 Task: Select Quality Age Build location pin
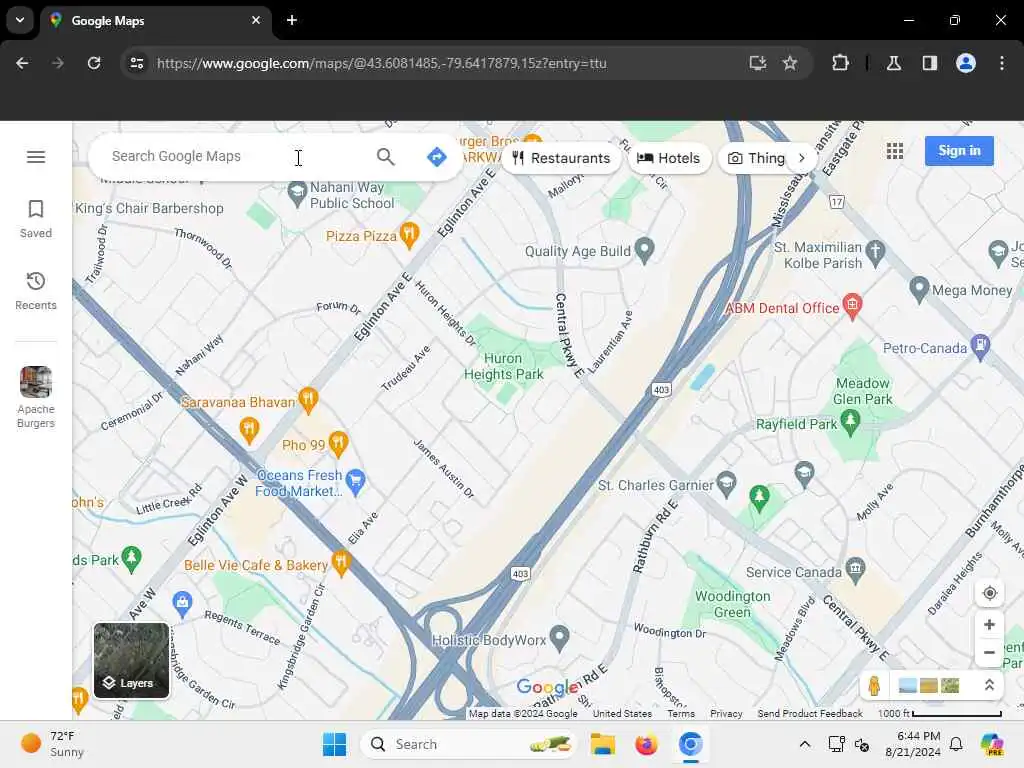[x=645, y=250]
